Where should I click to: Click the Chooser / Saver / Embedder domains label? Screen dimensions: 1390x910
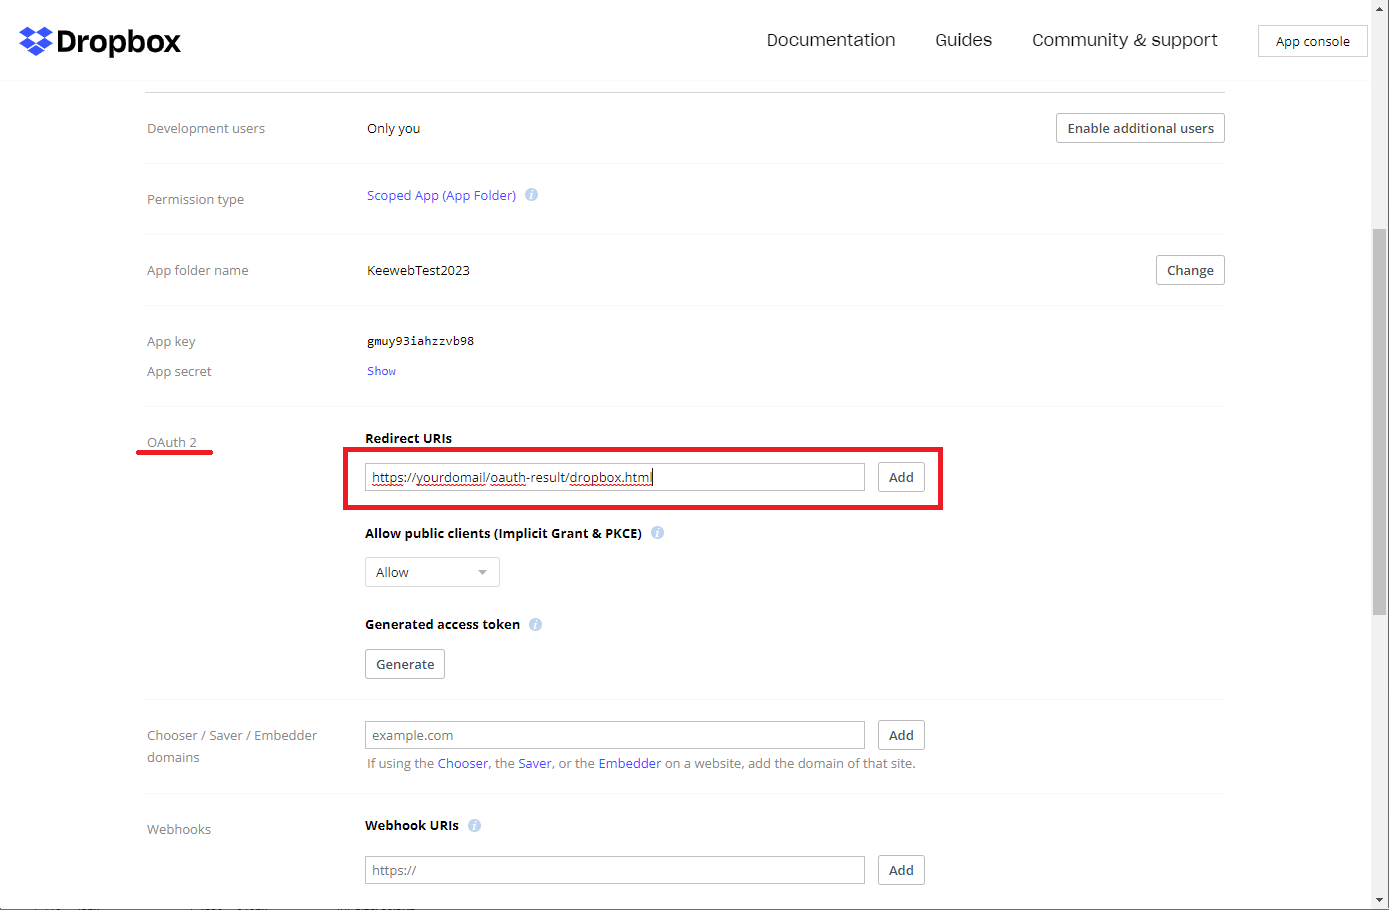tap(232, 746)
